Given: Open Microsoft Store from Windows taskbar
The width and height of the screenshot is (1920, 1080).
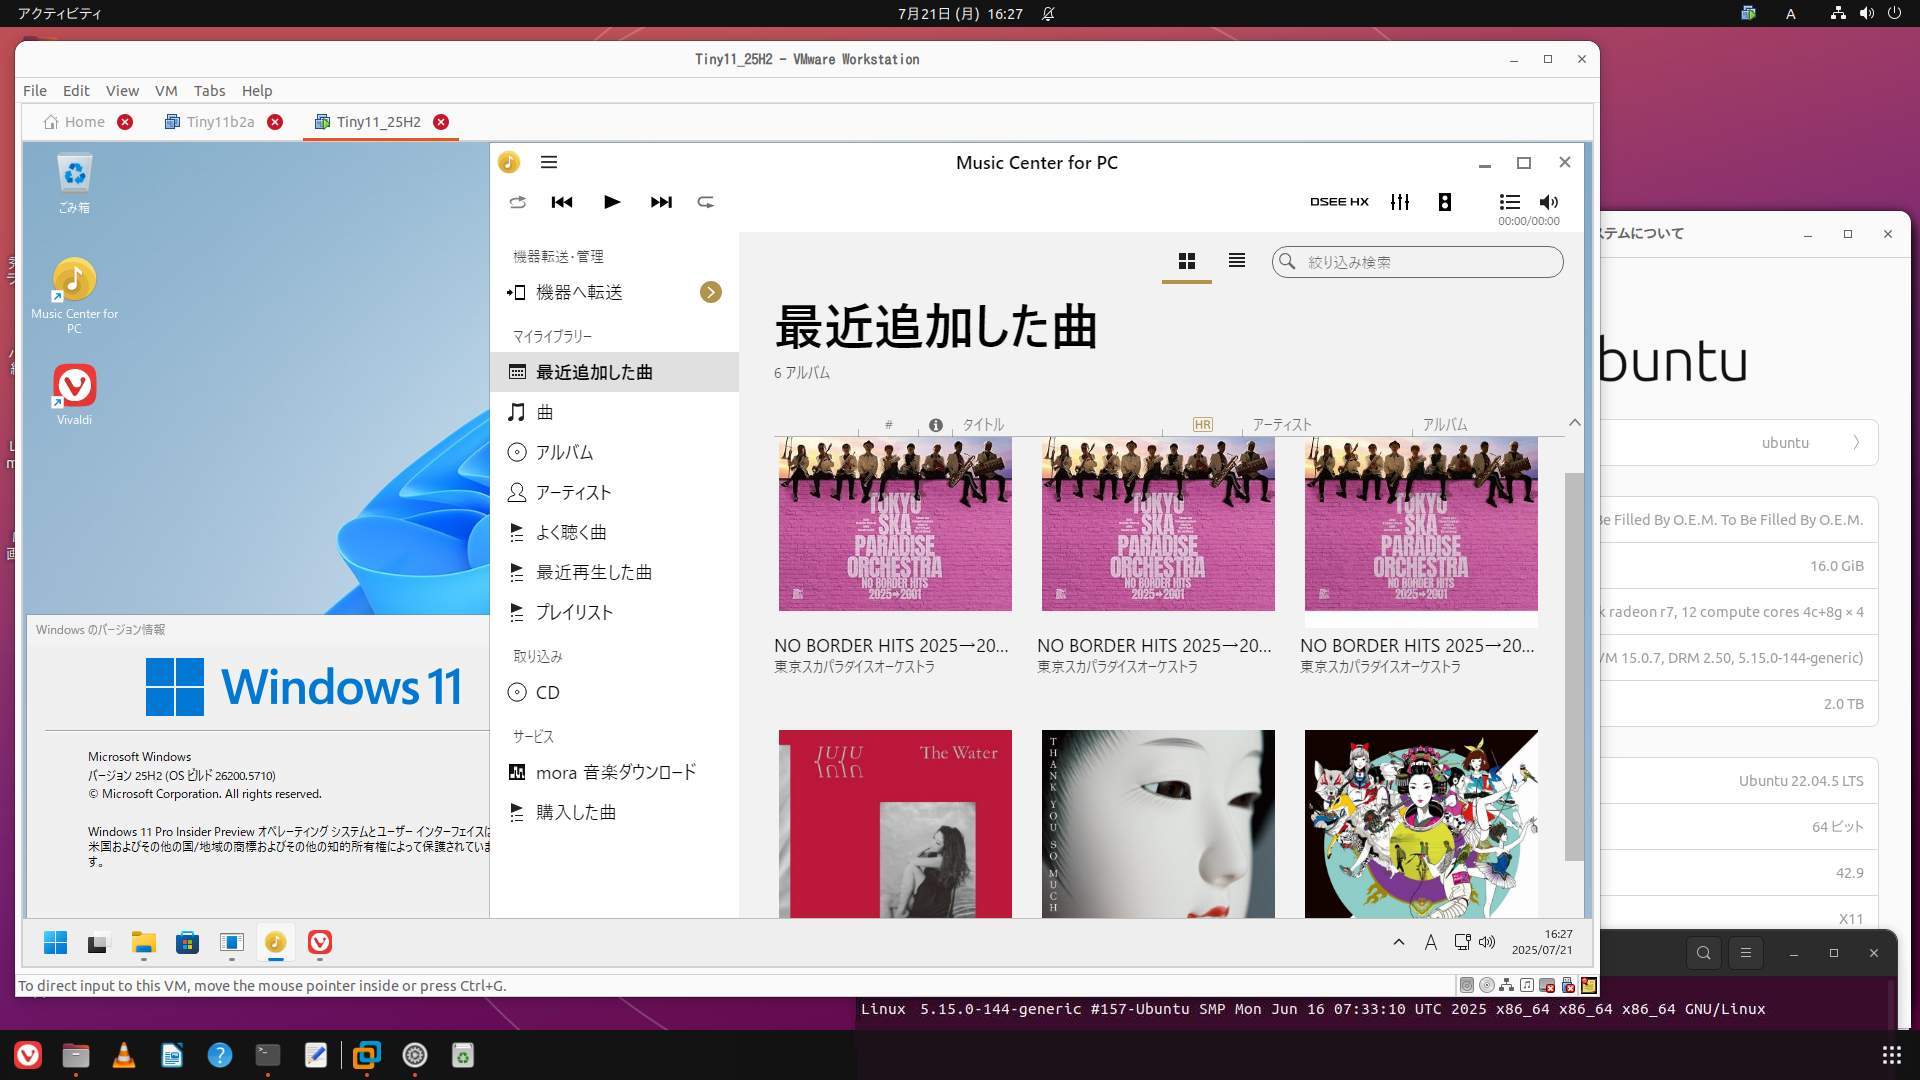Looking at the screenshot, I should pos(188,942).
